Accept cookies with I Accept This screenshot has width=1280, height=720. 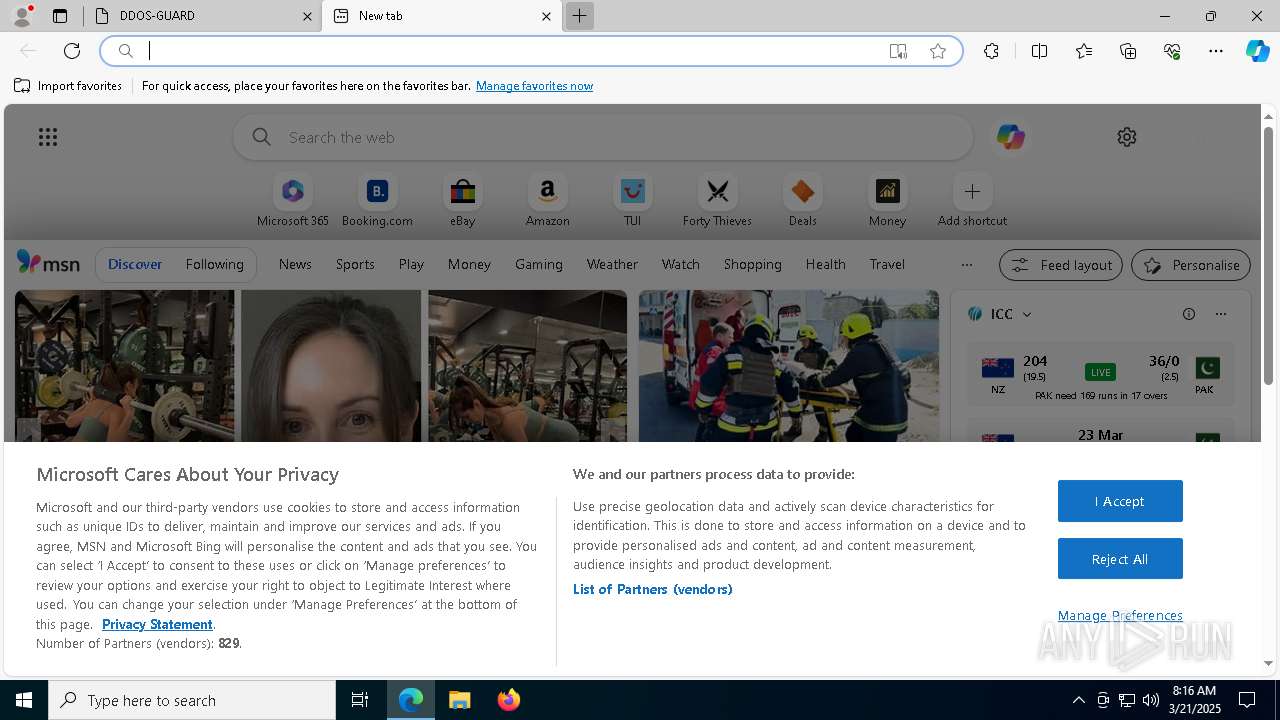(1120, 501)
